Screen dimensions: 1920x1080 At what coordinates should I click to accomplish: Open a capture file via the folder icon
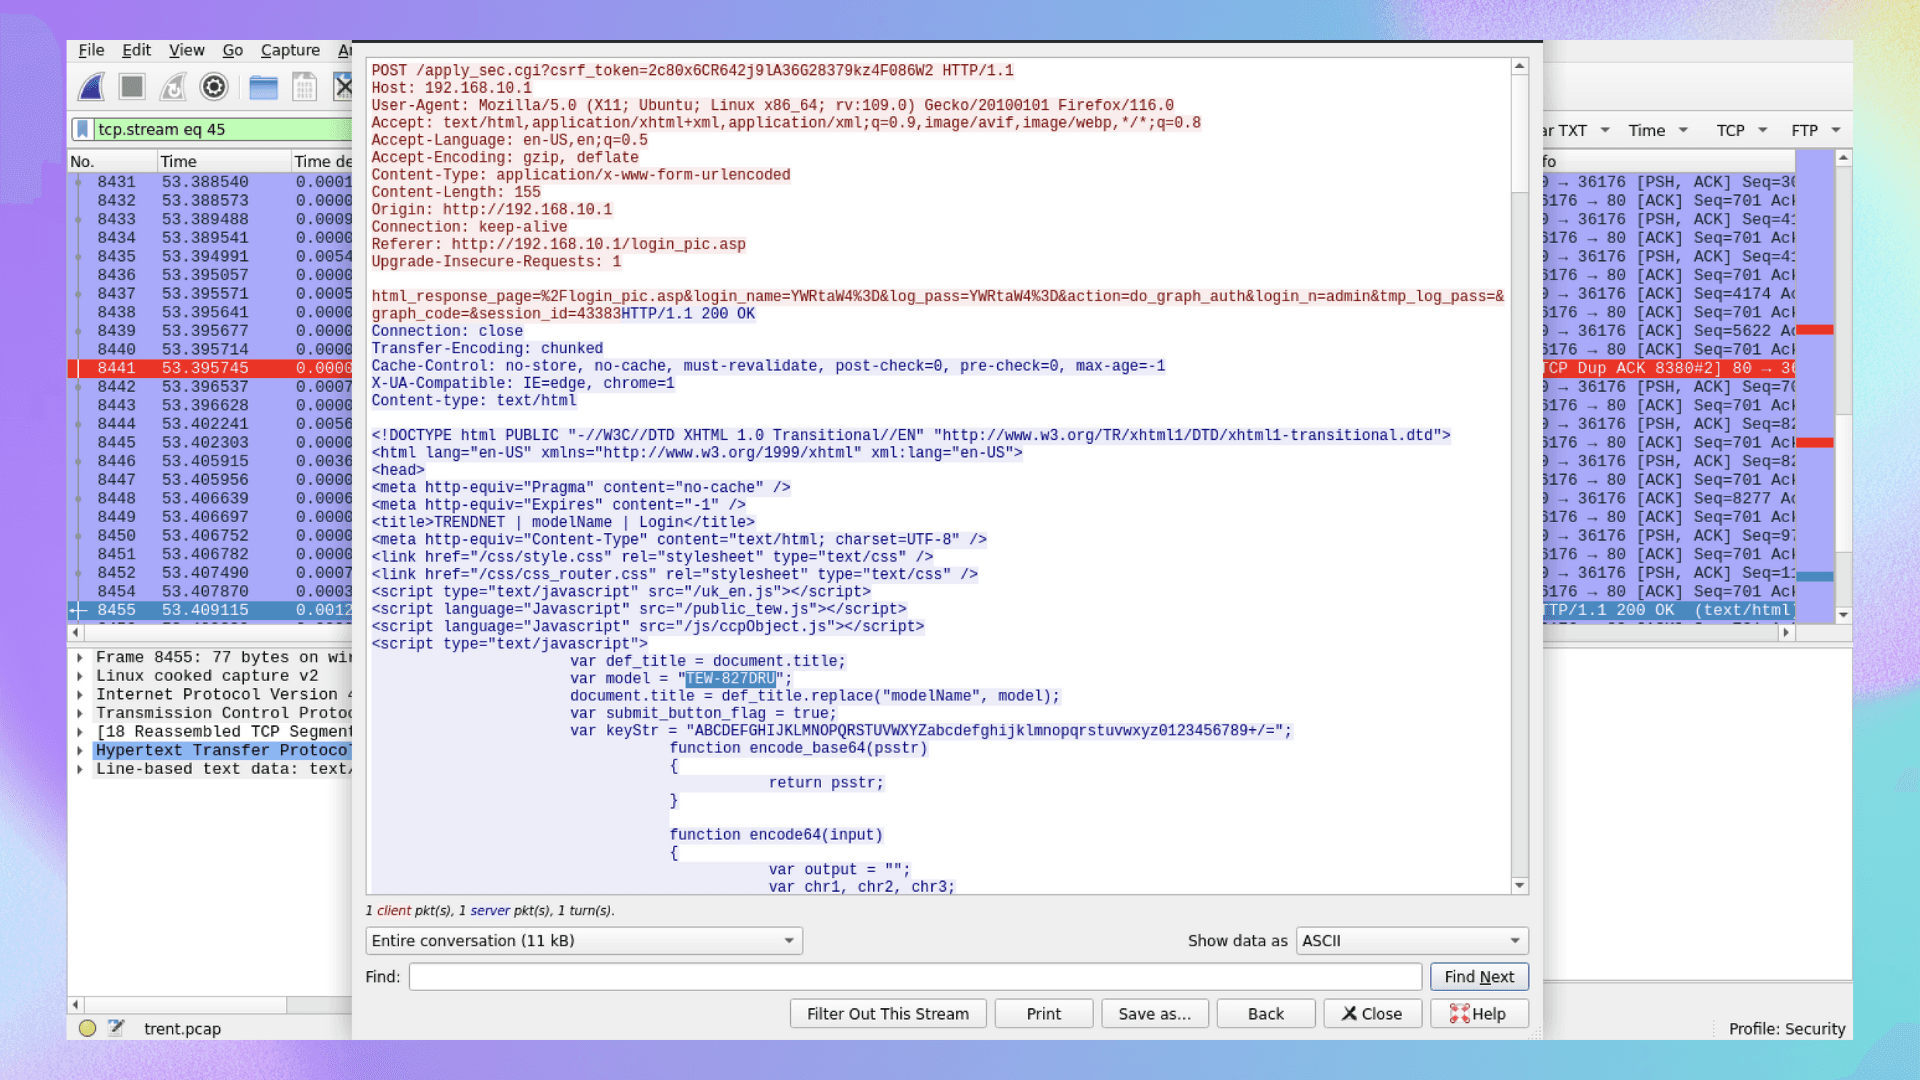263,87
